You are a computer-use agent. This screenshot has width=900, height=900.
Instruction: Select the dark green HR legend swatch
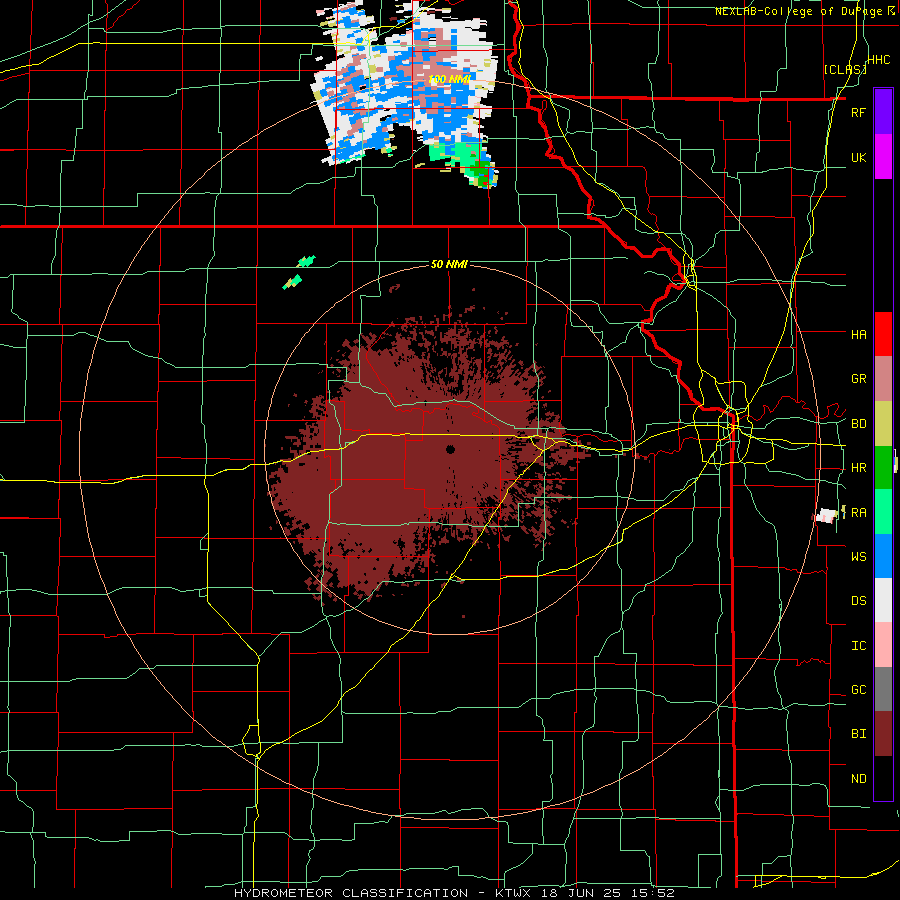(883, 468)
